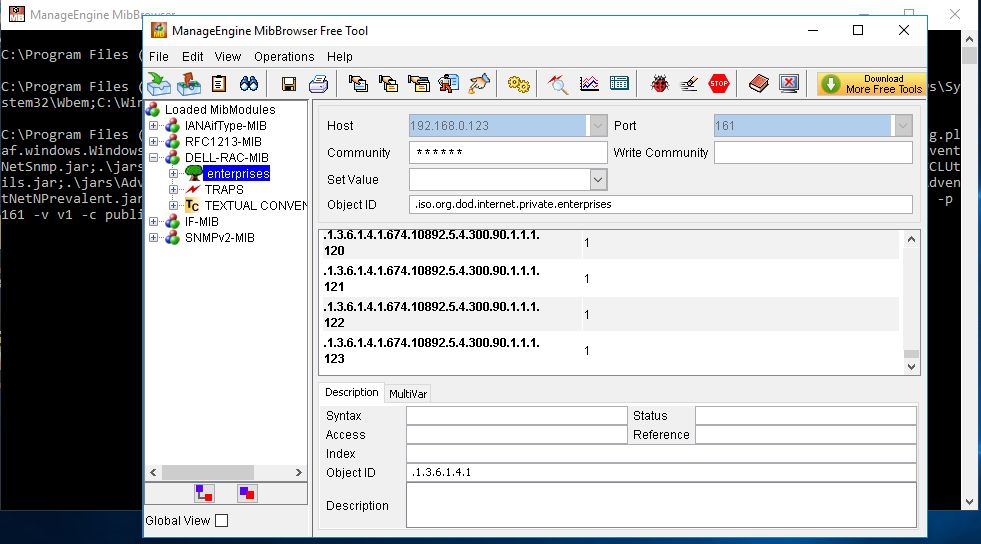The height and width of the screenshot is (544, 981).
Task: Click Download More Free Tools button
Action: point(872,84)
